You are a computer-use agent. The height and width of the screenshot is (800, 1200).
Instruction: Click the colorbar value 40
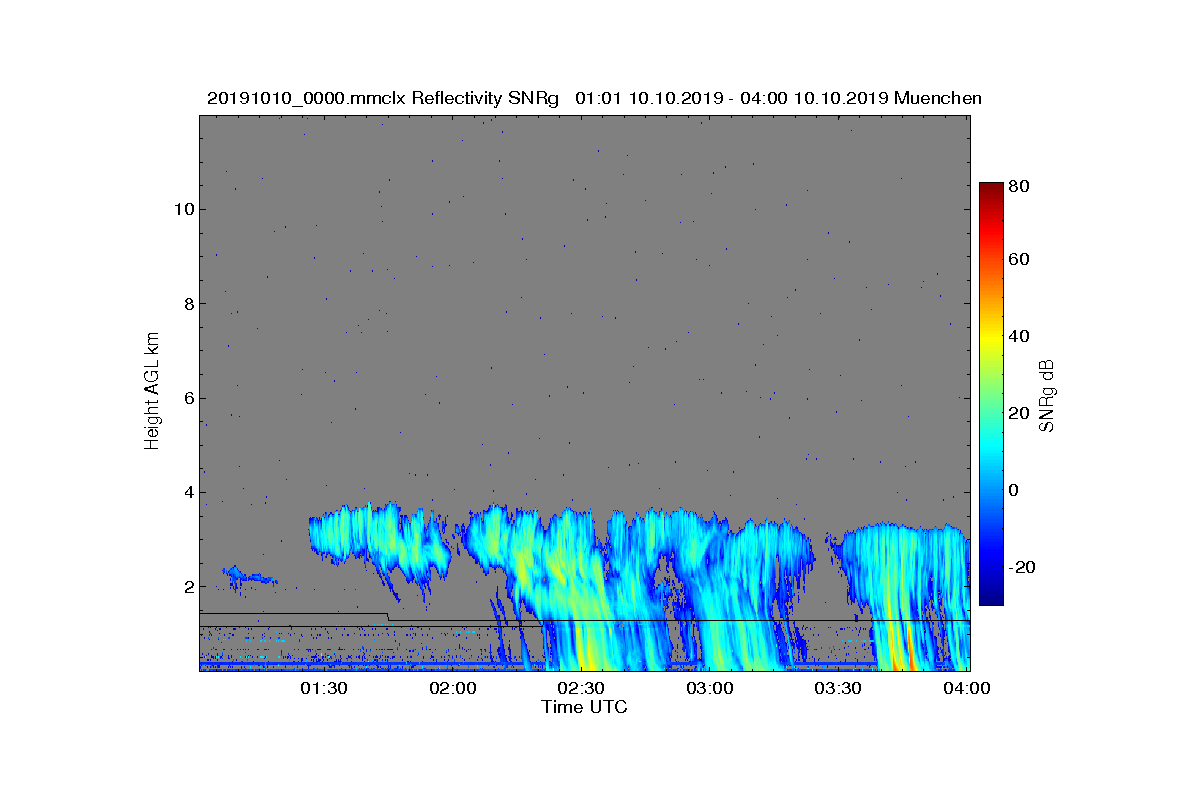[x=1019, y=336]
